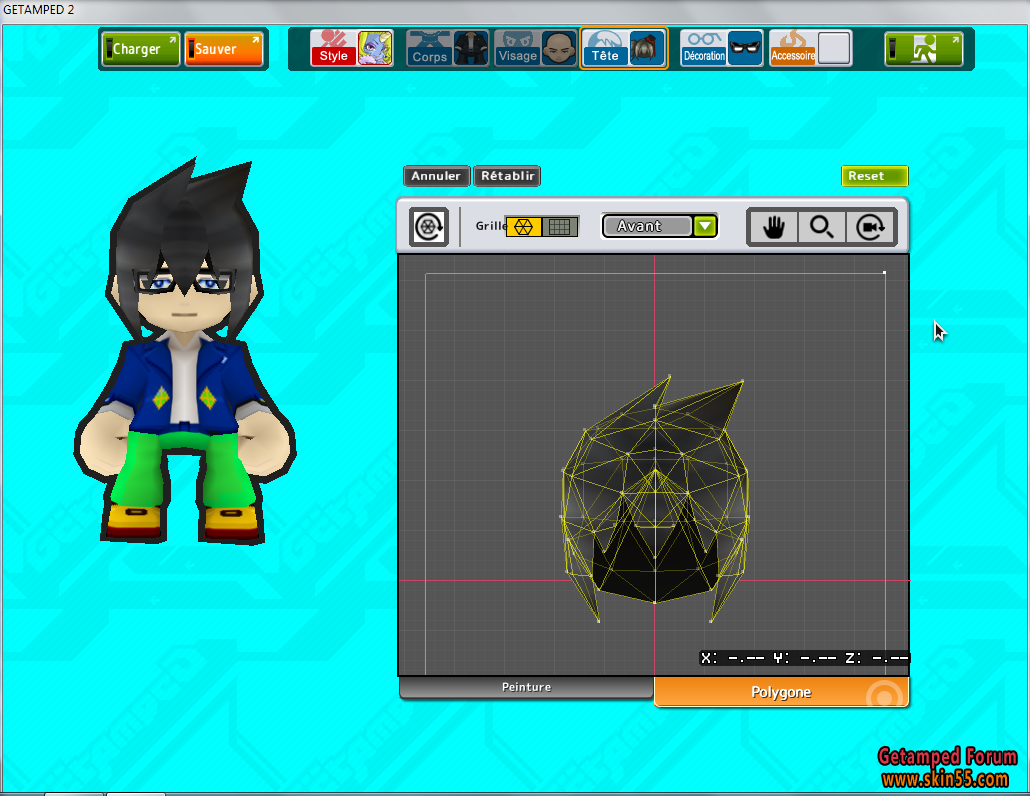
Task: Select the hair head thumbnail
Action: point(647,48)
